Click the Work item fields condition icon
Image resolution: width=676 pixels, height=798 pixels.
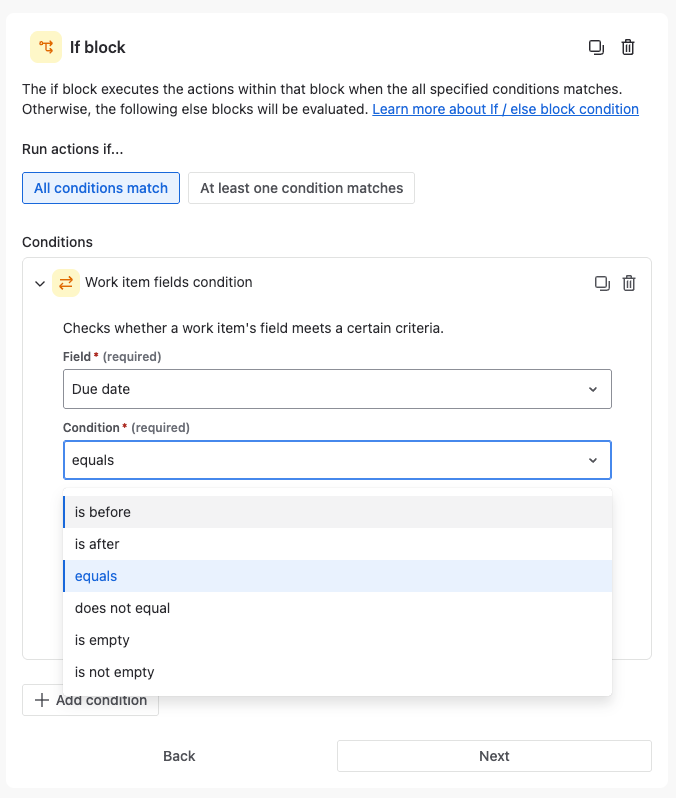(66, 283)
